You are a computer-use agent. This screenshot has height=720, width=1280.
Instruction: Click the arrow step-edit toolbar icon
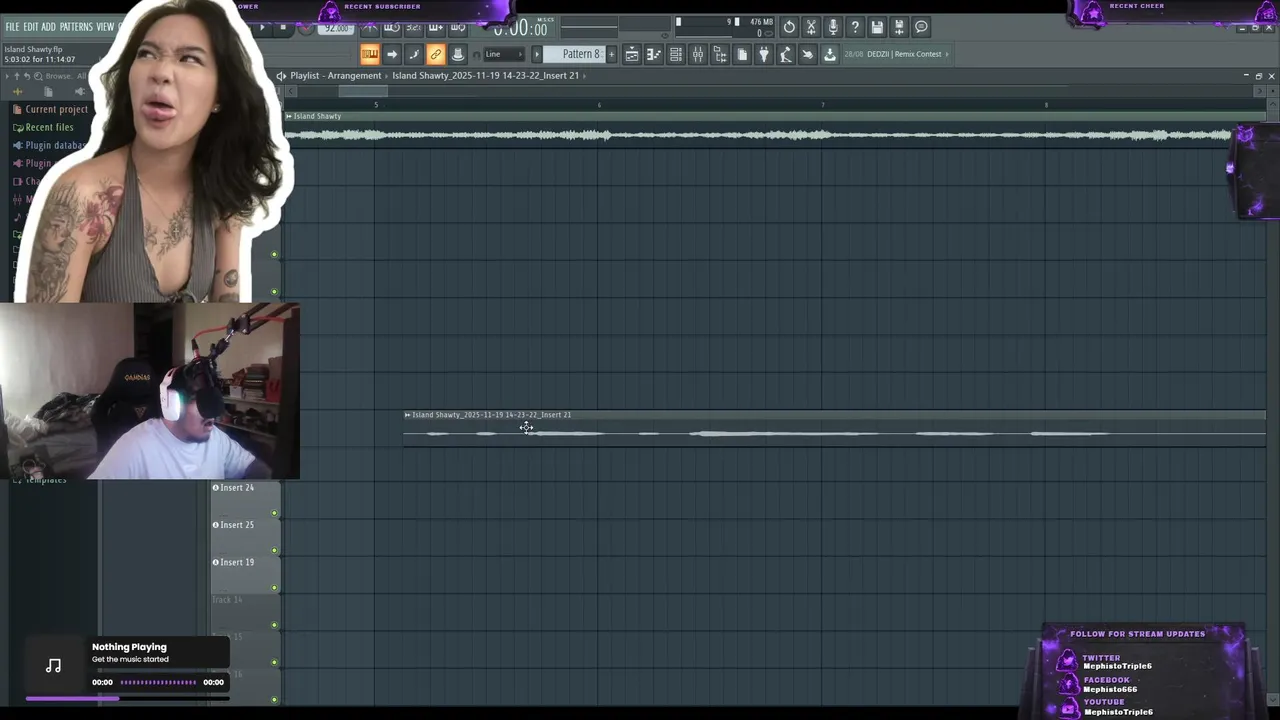392,54
